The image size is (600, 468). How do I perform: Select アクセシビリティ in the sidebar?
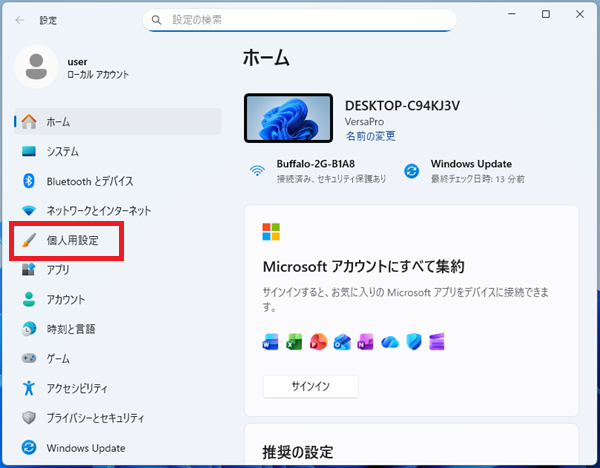pyautogui.click(x=76, y=388)
